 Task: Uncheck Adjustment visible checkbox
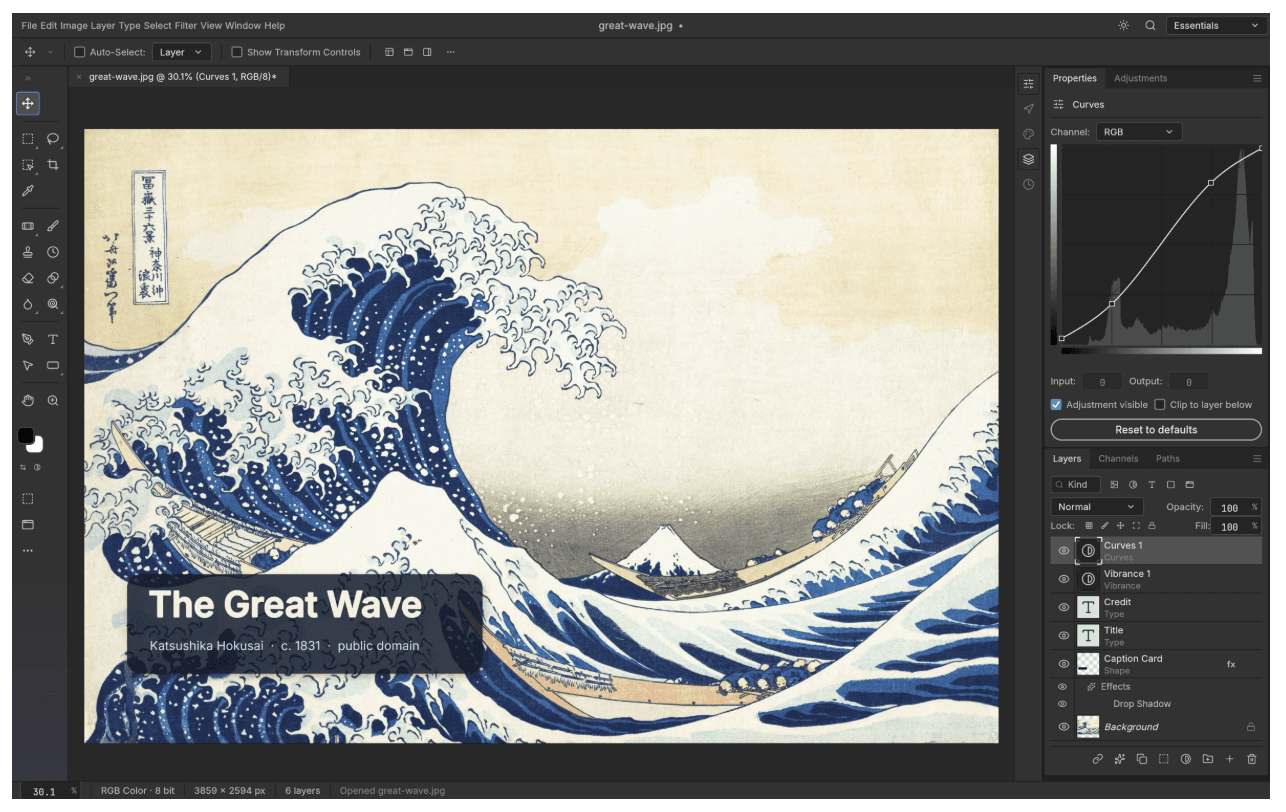pyautogui.click(x=1056, y=405)
